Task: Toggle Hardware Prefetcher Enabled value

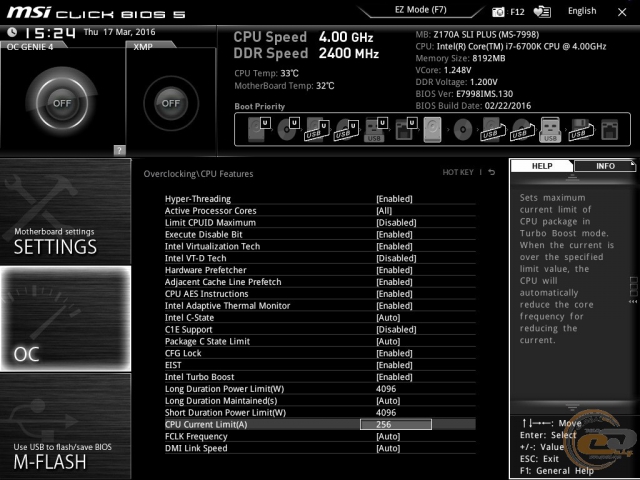Action: [x=394, y=270]
